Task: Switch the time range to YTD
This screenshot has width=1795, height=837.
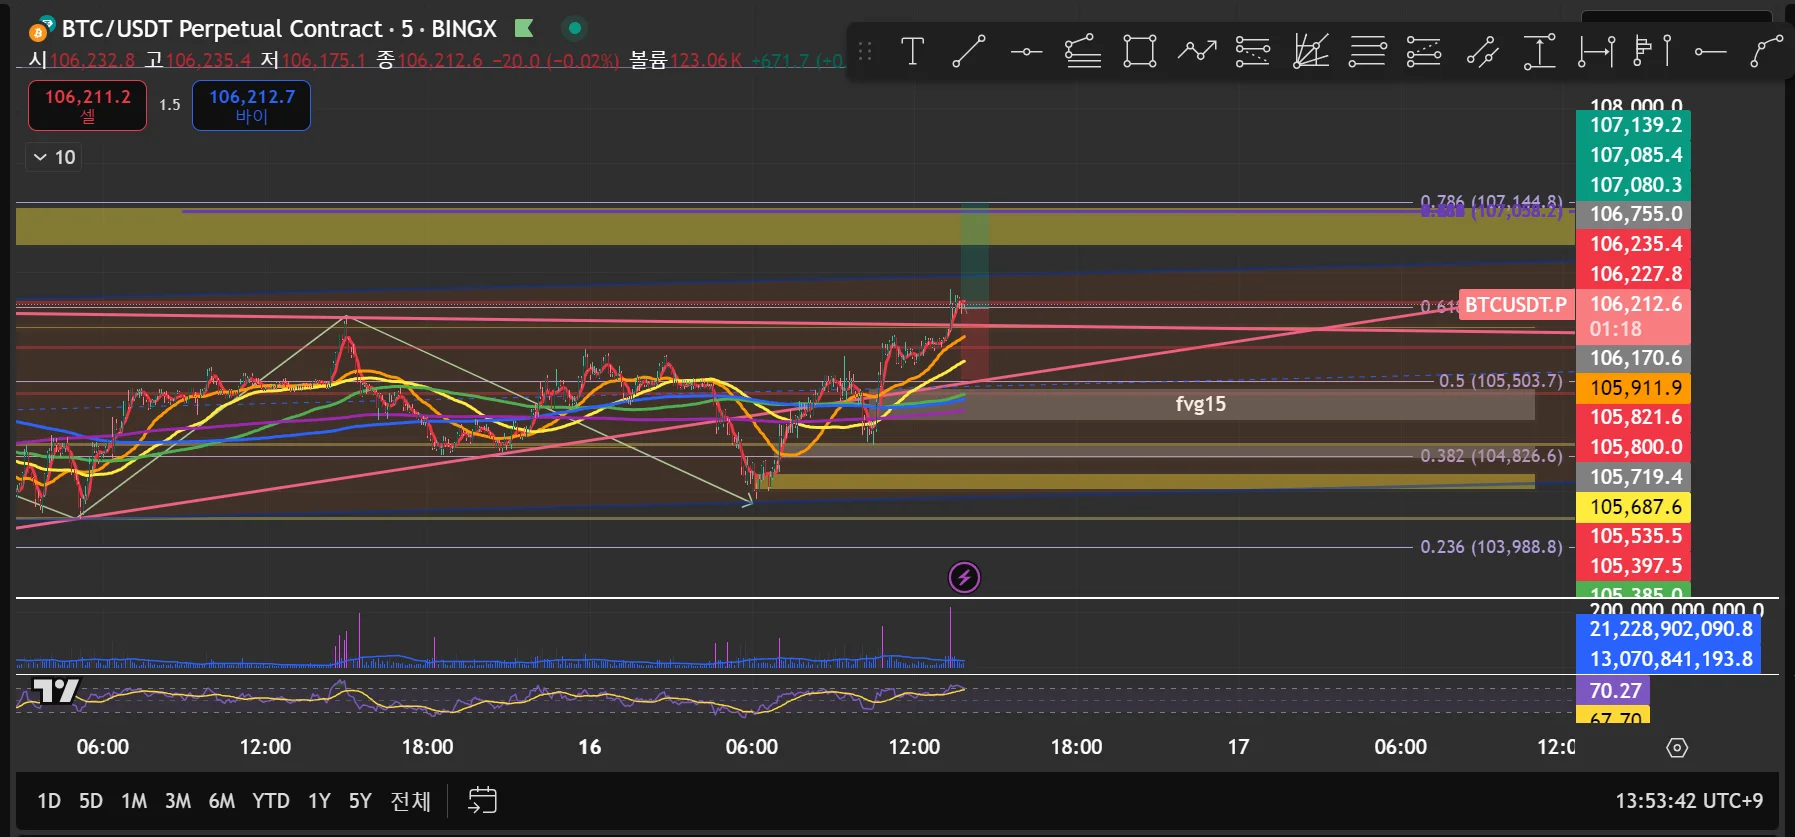Action: pyautogui.click(x=270, y=801)
